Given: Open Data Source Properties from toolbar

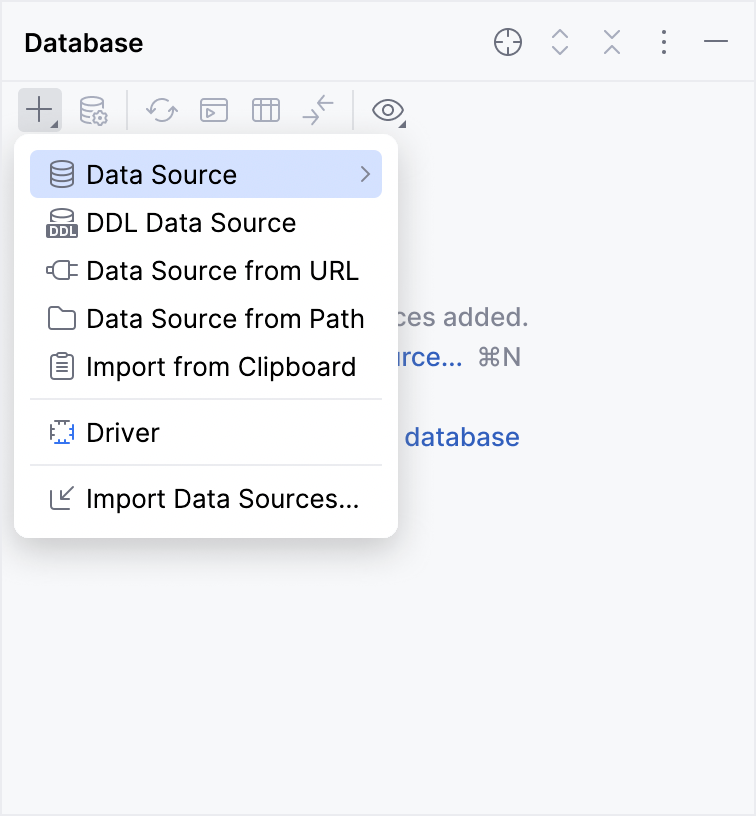Looking at the screenshot, I should coord(93,110).
